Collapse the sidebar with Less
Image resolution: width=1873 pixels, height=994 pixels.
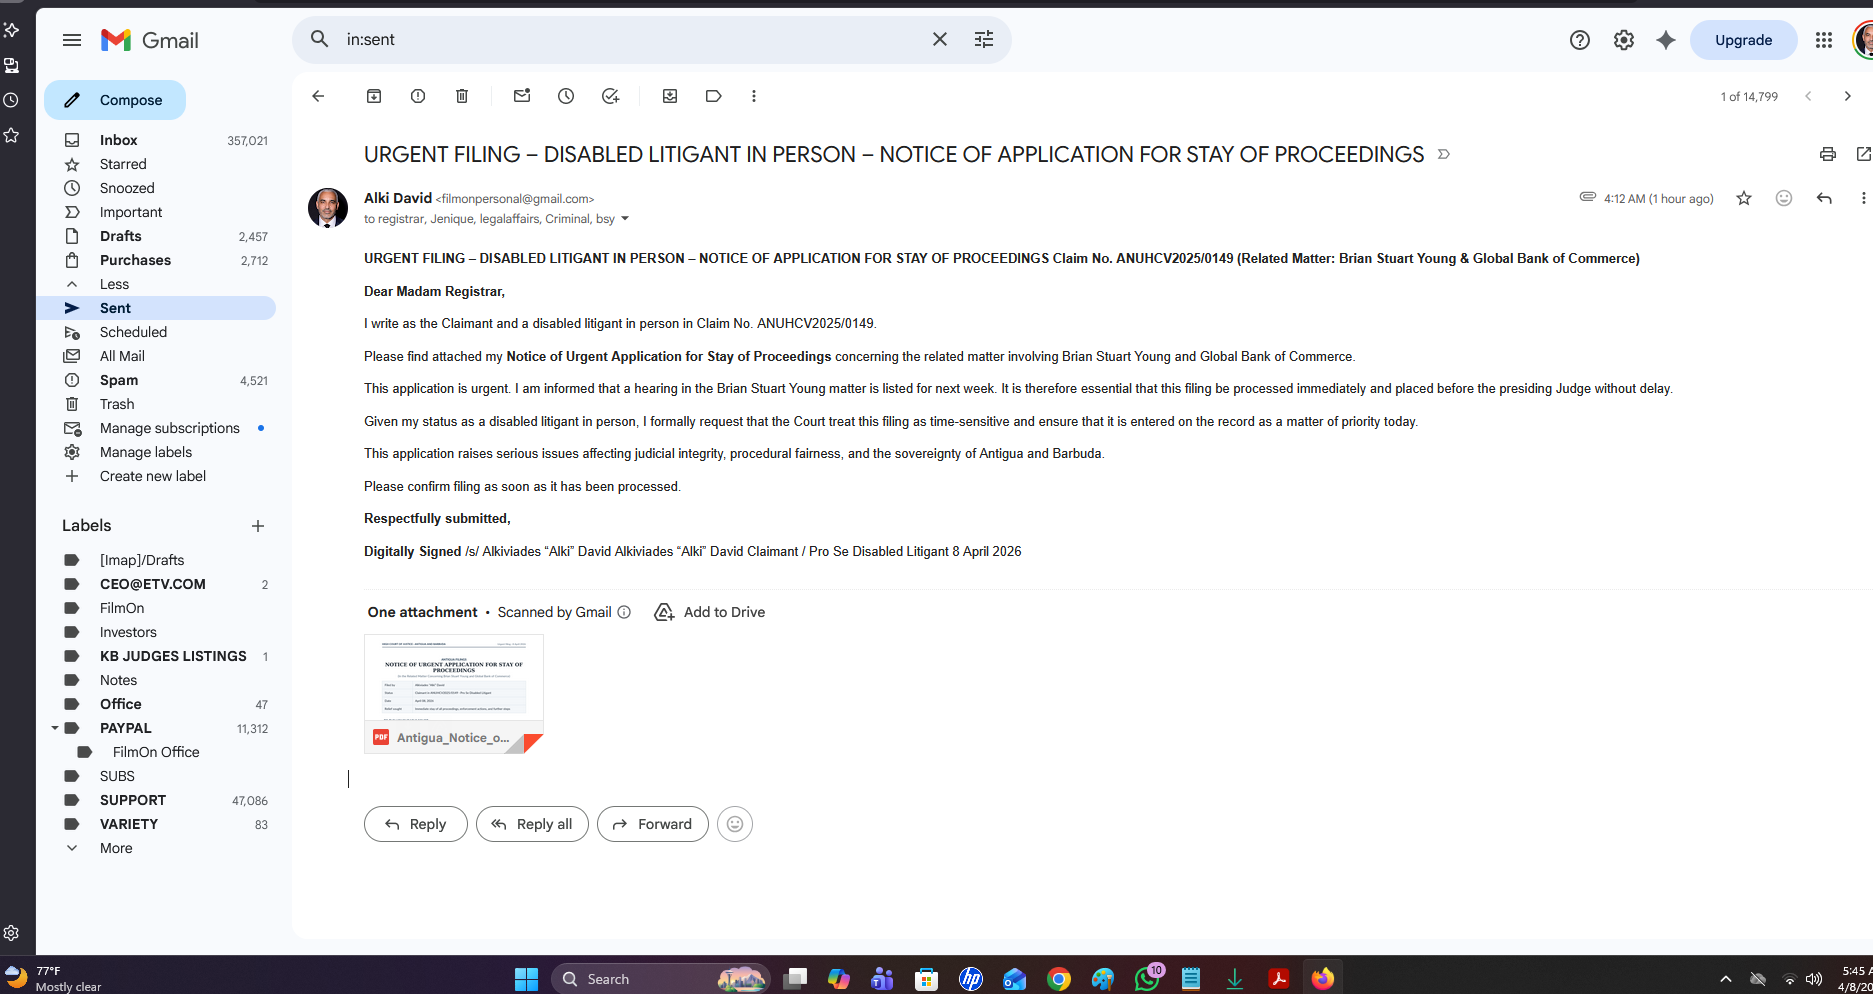(114, 284)
